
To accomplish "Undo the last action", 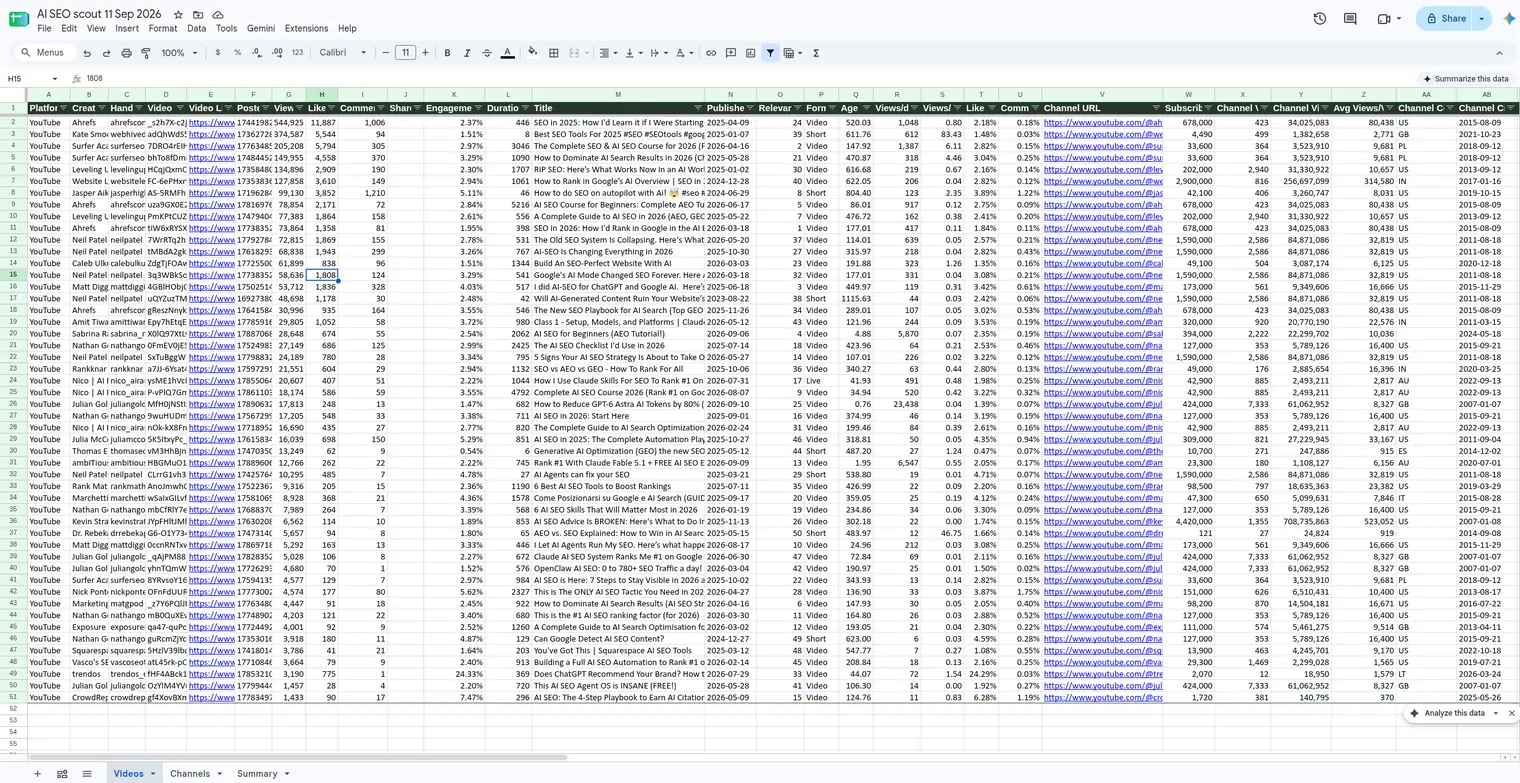I will point(87,53).
